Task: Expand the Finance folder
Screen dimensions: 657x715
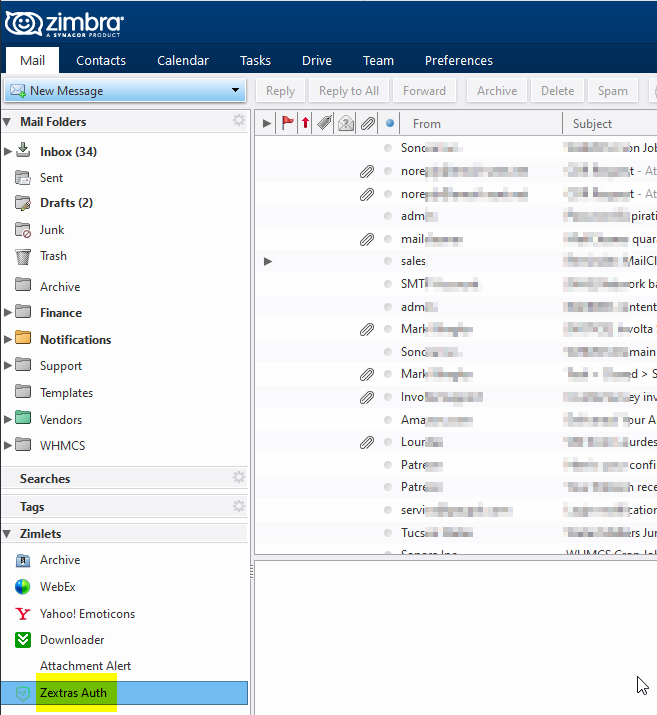Action: pos(7,312)
